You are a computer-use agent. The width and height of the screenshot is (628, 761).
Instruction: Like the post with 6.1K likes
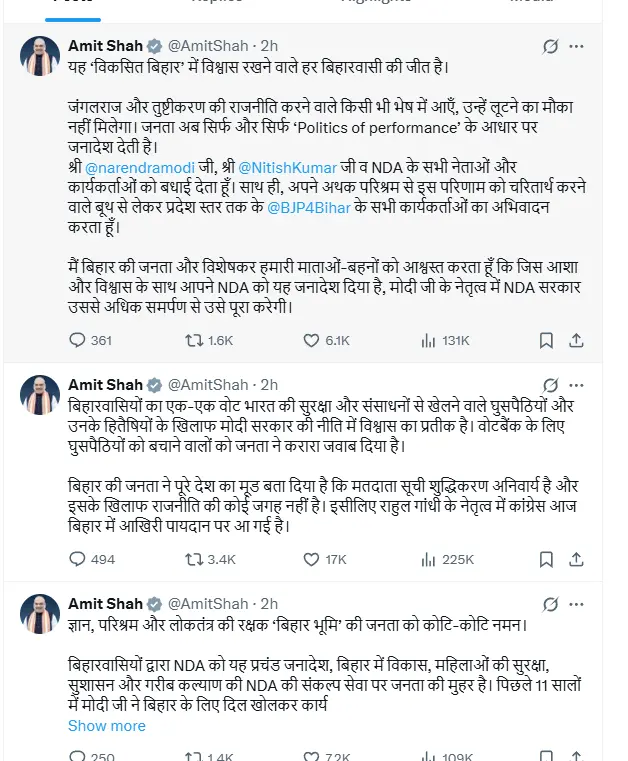click(x=309, y=340)
